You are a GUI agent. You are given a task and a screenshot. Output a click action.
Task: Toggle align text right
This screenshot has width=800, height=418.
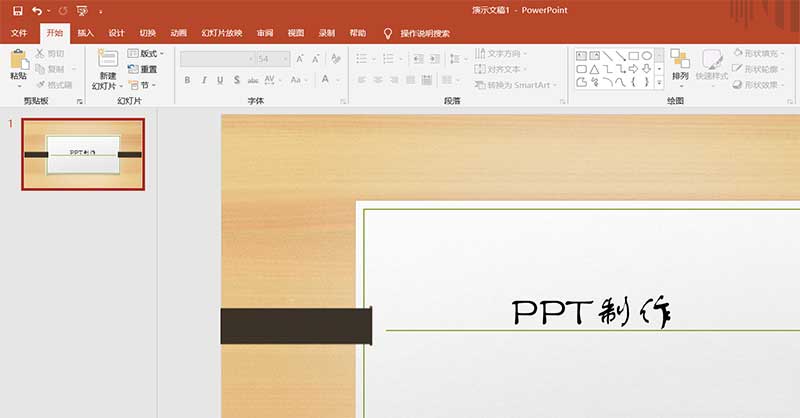[394, 80]
